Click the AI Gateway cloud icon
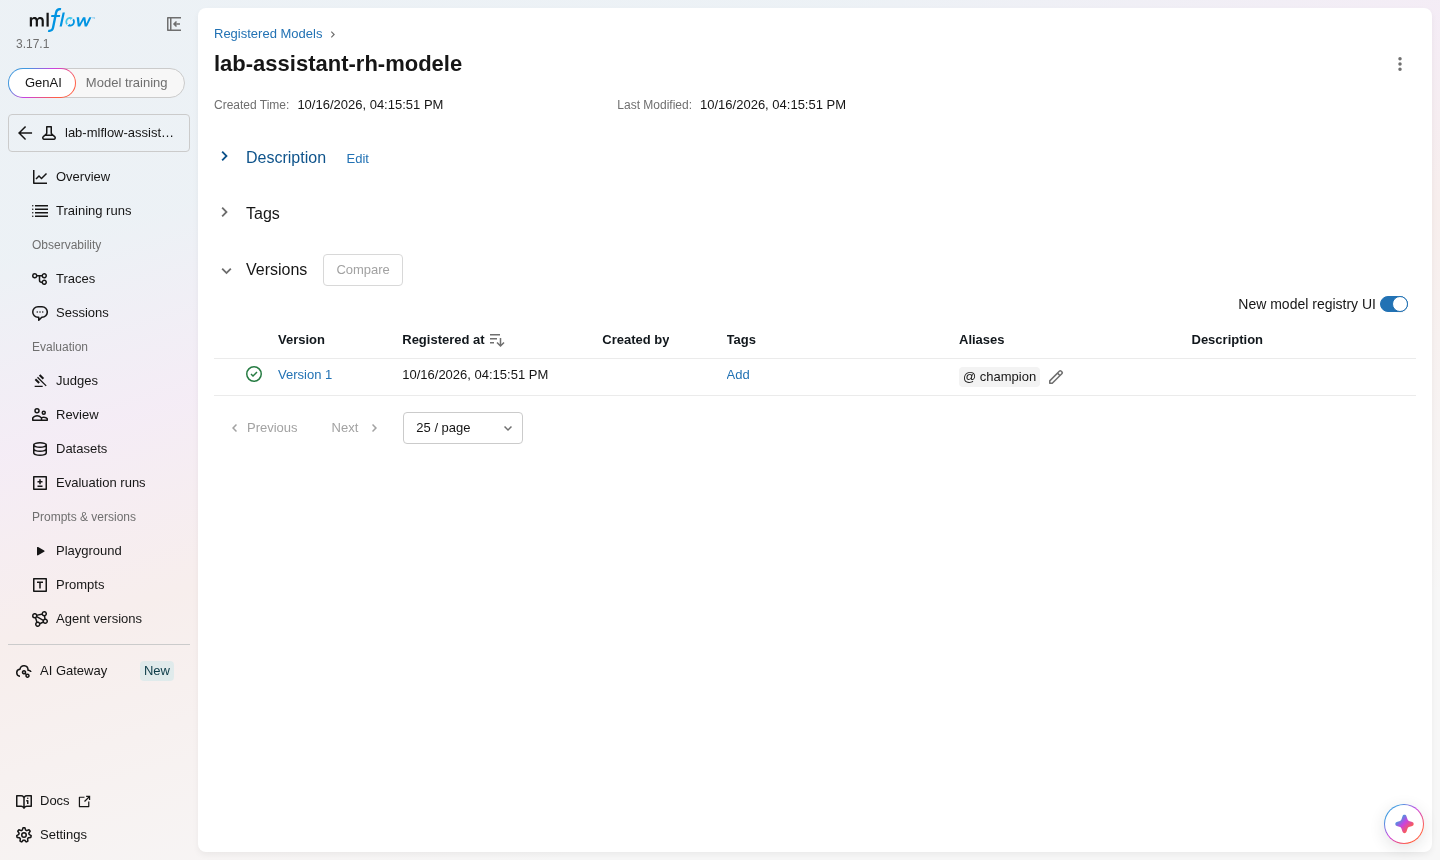 click(x=24, y=671)
